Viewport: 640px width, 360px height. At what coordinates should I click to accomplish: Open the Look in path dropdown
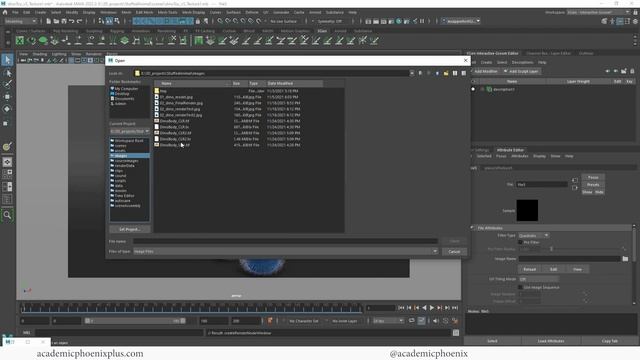[411, 73]
